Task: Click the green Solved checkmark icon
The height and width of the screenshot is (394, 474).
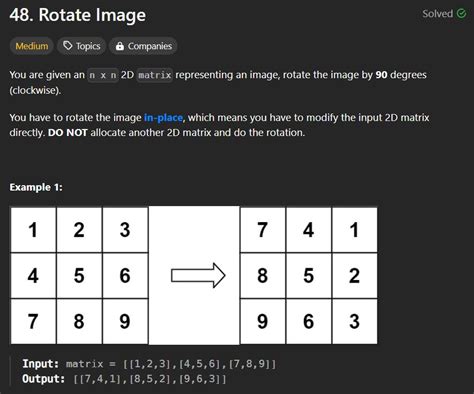Action: 461,14
